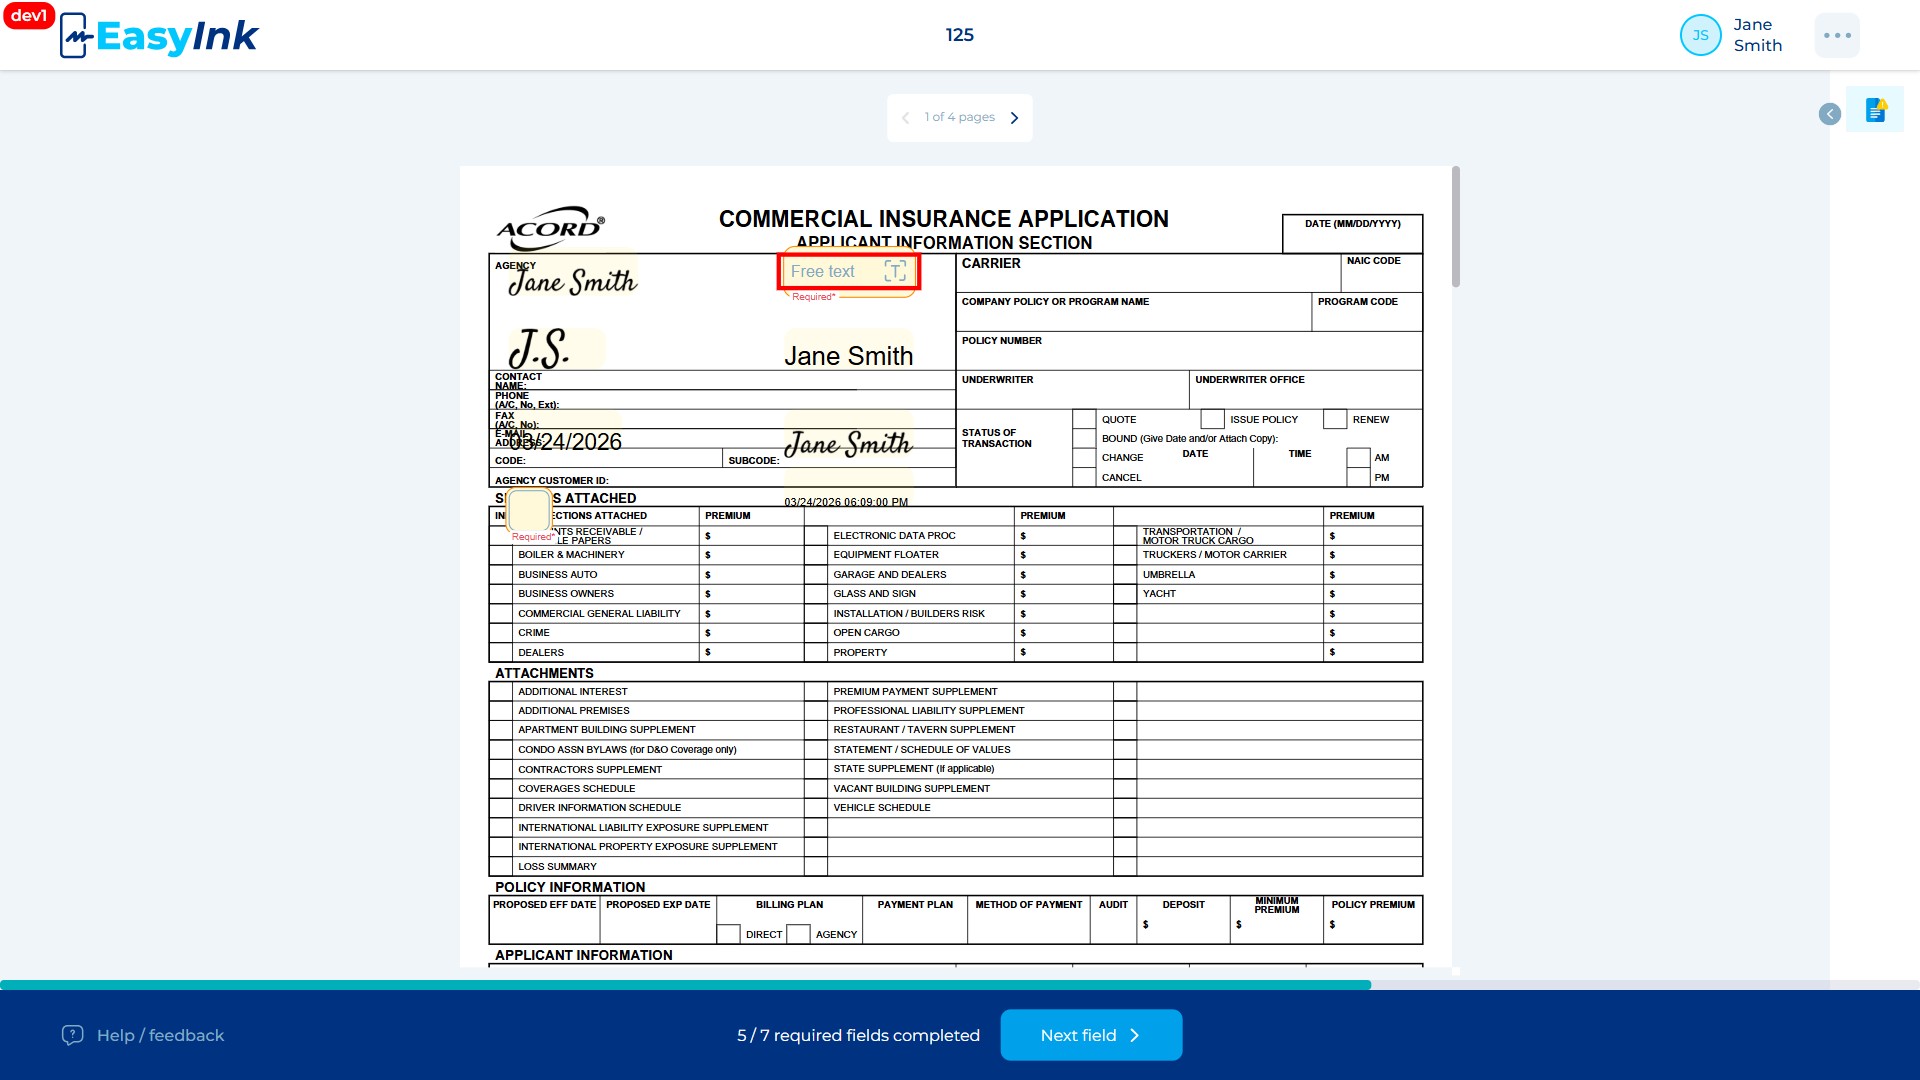Click the DATE (MM/DD/YYYY) box
Screen dimensions: 1920x1080
[x=1352, y=234]
